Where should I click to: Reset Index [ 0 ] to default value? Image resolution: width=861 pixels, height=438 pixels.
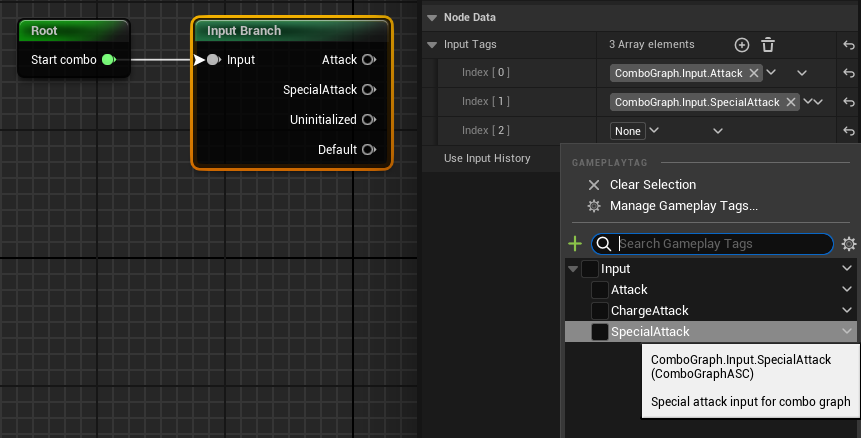(849, 73)
